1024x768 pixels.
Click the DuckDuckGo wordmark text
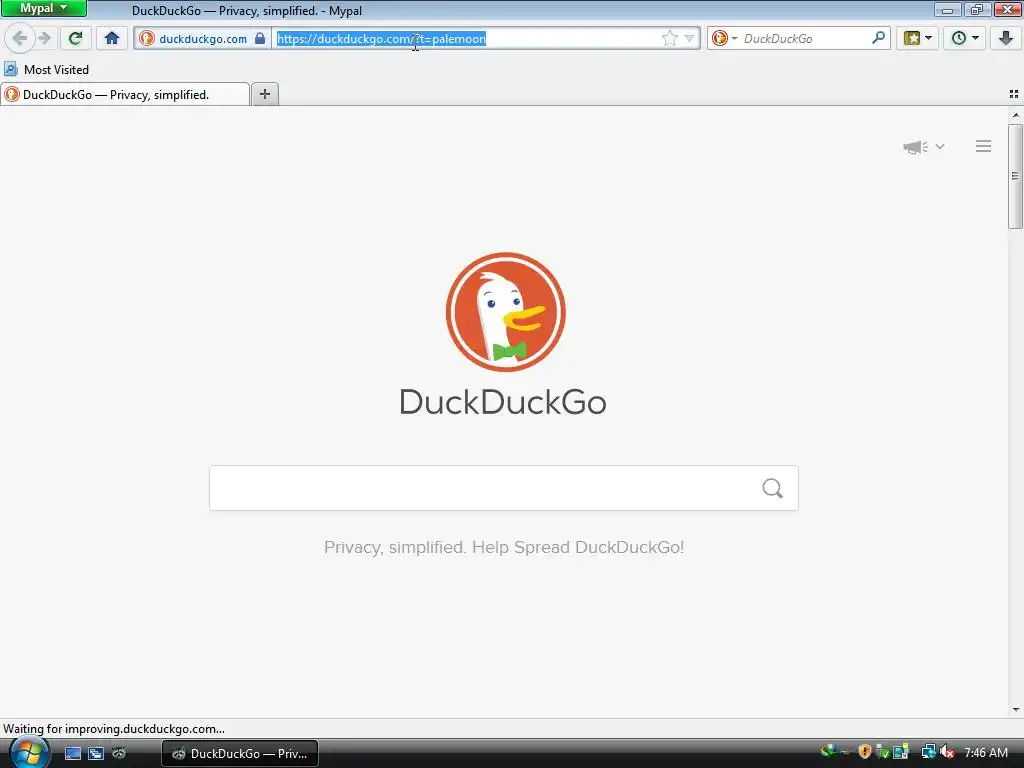click(x=503, y=402)
